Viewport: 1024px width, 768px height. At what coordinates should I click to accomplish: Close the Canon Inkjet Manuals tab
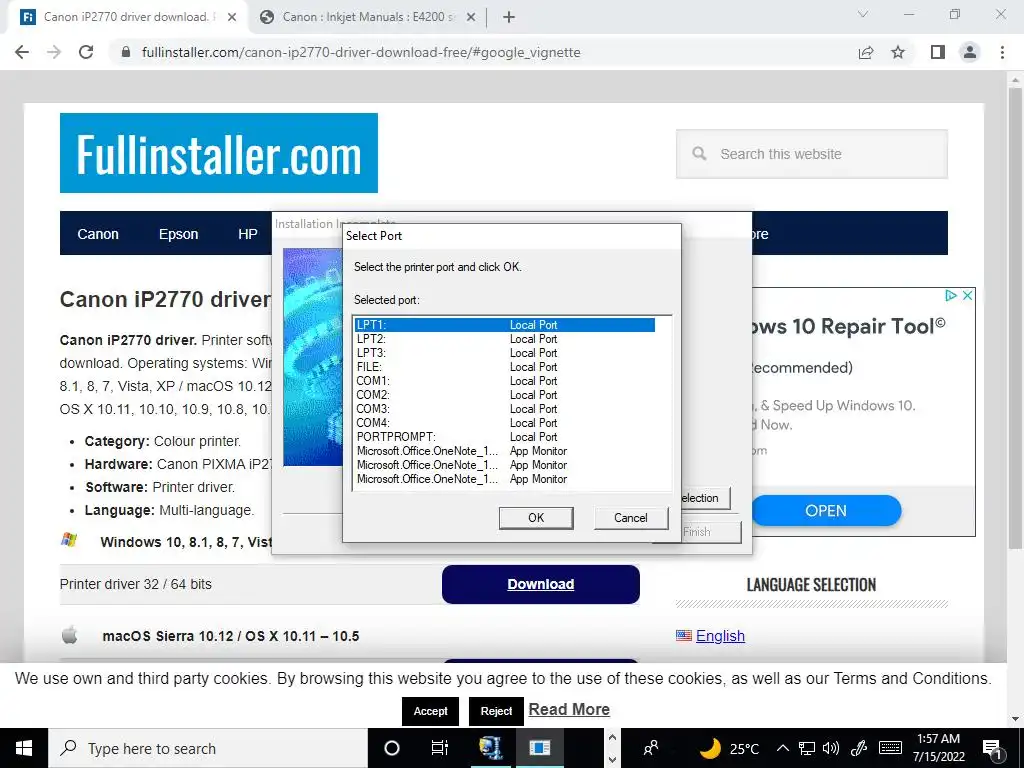[x=471, y=17]
